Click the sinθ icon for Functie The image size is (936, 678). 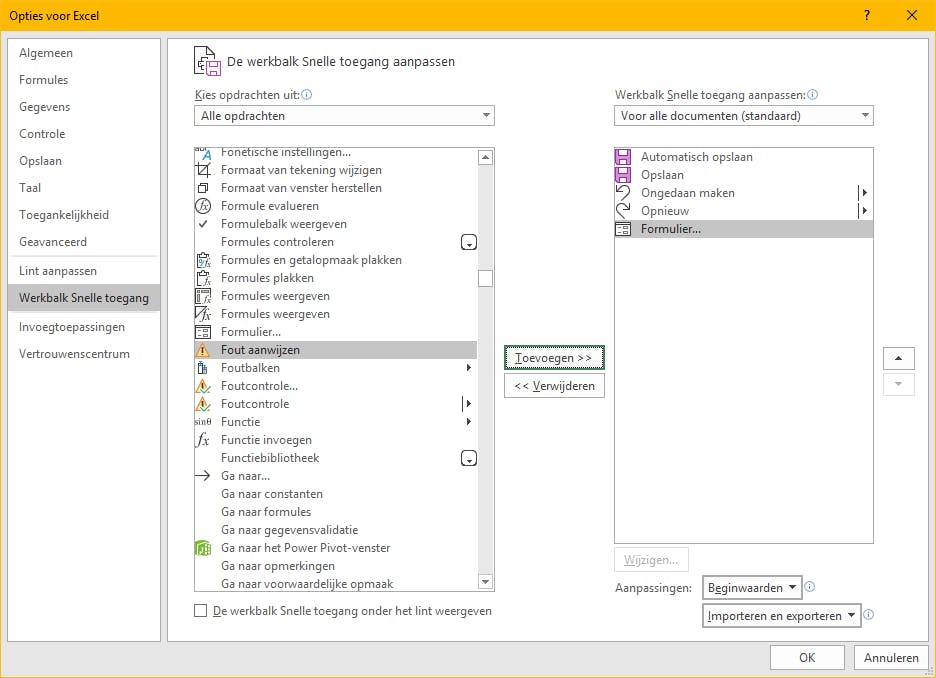203,422
